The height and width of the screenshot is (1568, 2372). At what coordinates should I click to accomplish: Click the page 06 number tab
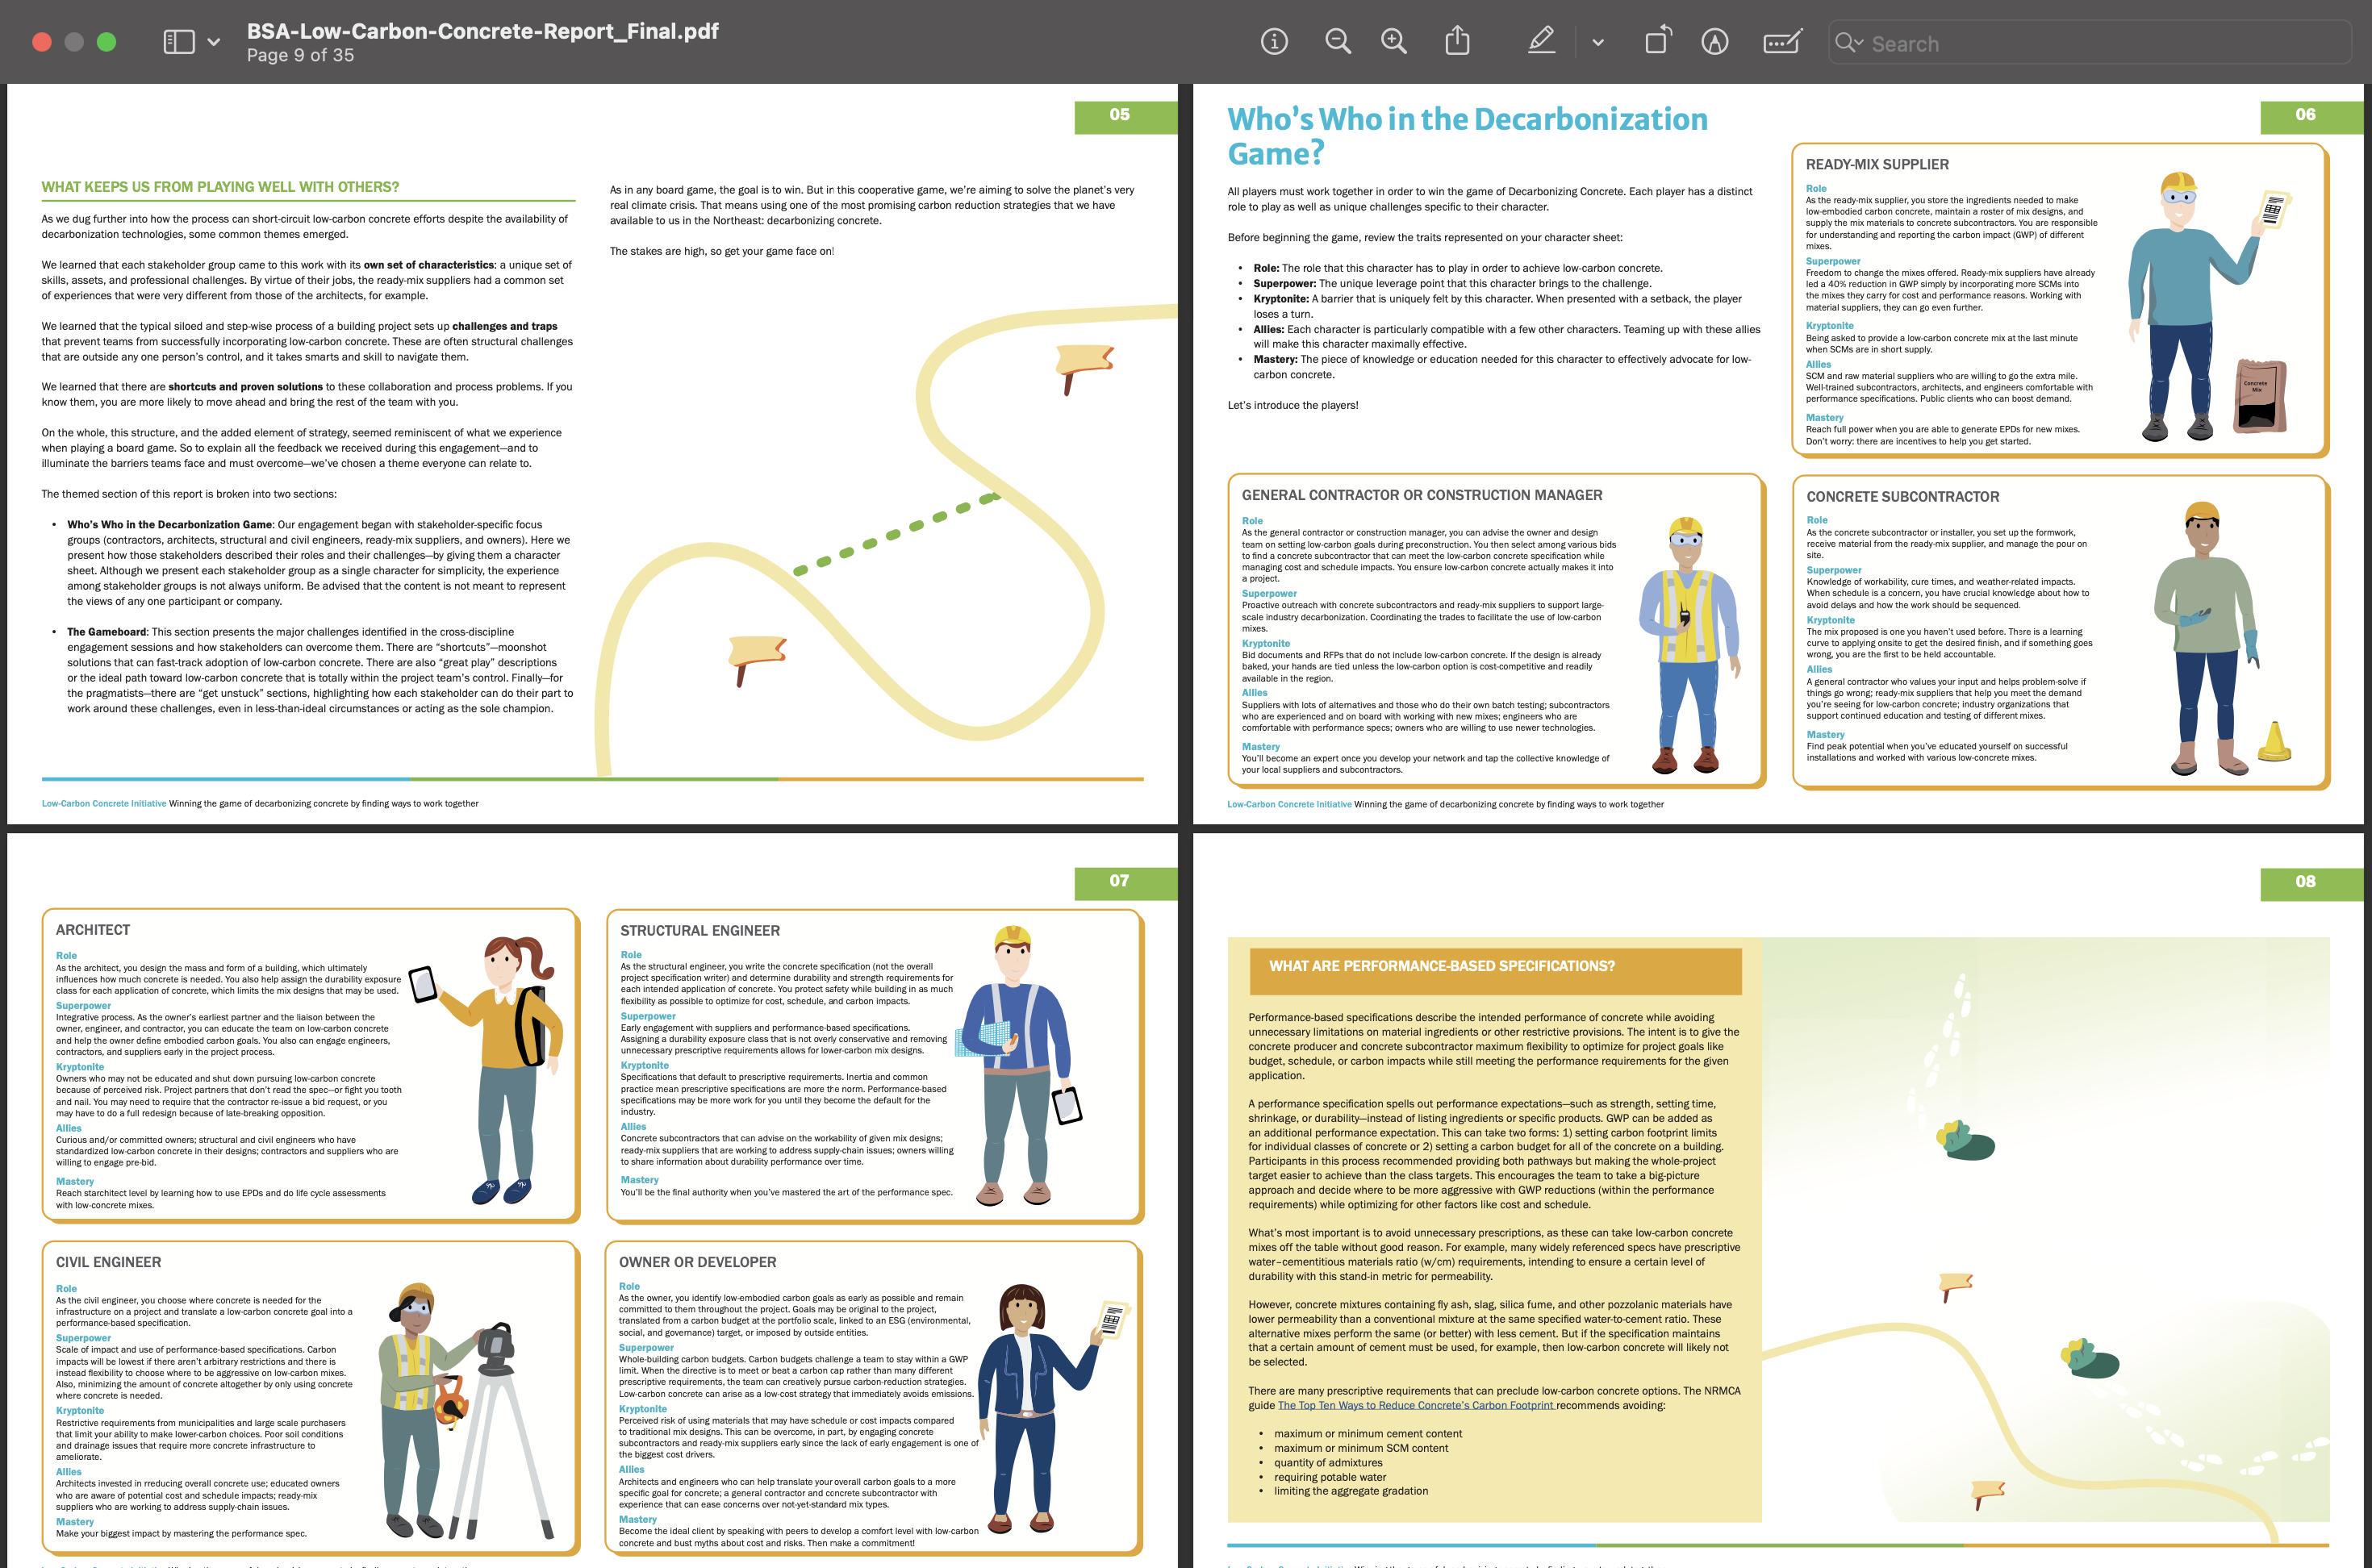pyautogui.click(x=2305, y=115)
